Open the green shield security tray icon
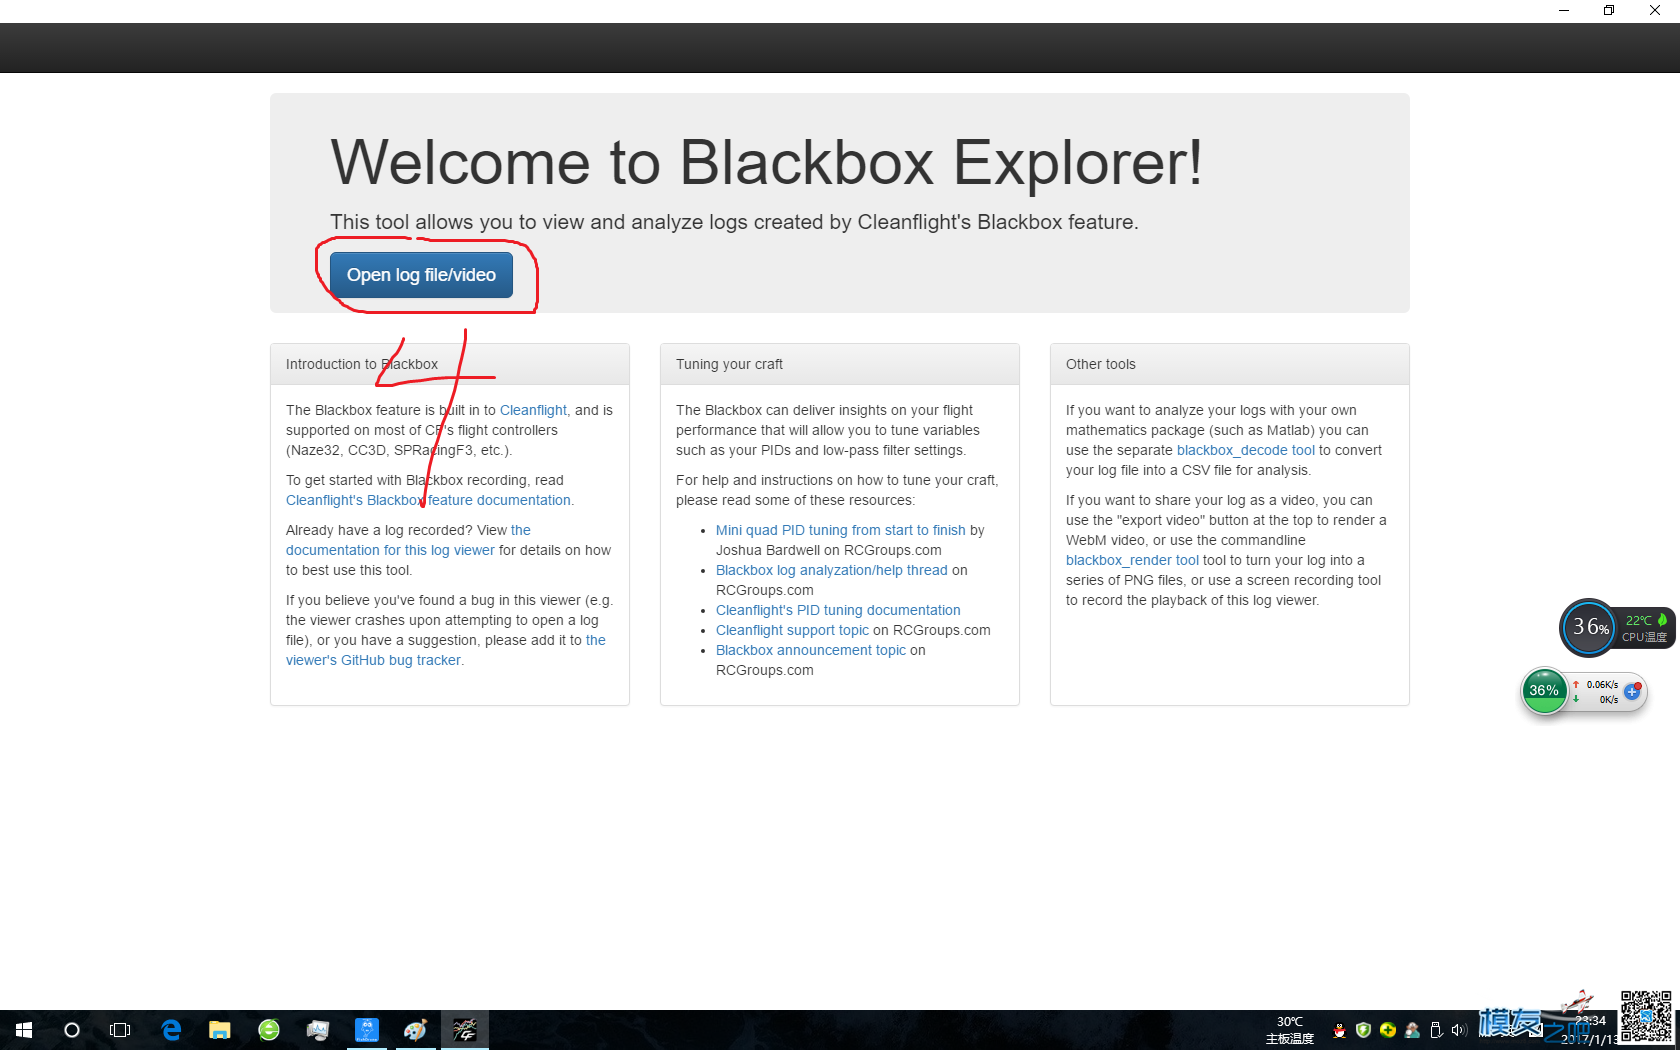Viewport: 1680px width, 1050px height. click(x=1363, y=1030)
